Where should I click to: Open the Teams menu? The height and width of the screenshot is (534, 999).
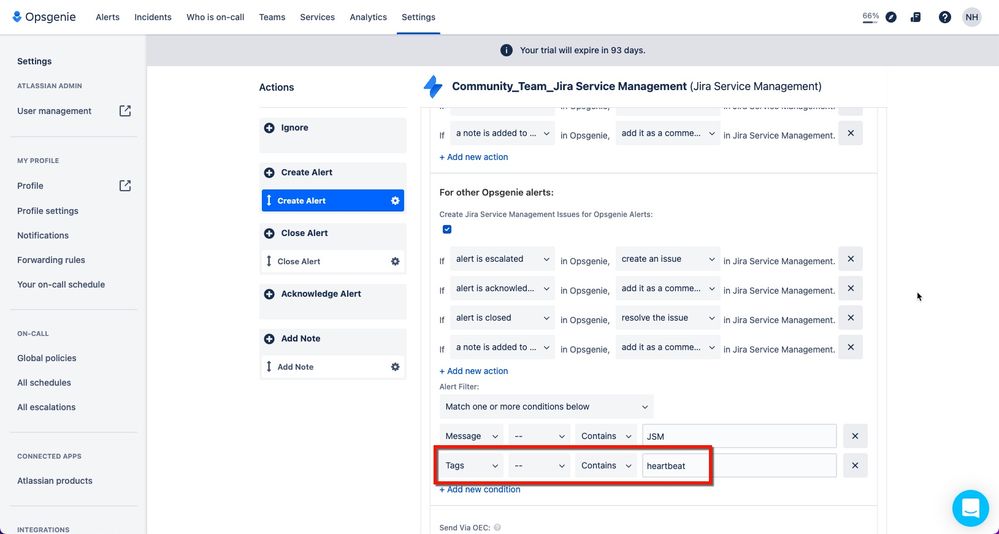(272, 17)
